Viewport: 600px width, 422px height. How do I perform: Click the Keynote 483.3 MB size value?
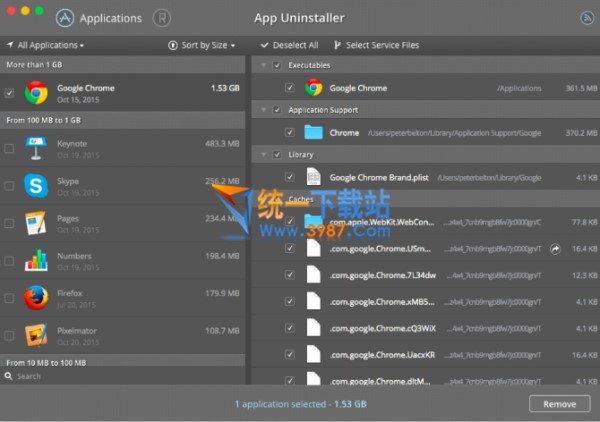tap(222, 144)
